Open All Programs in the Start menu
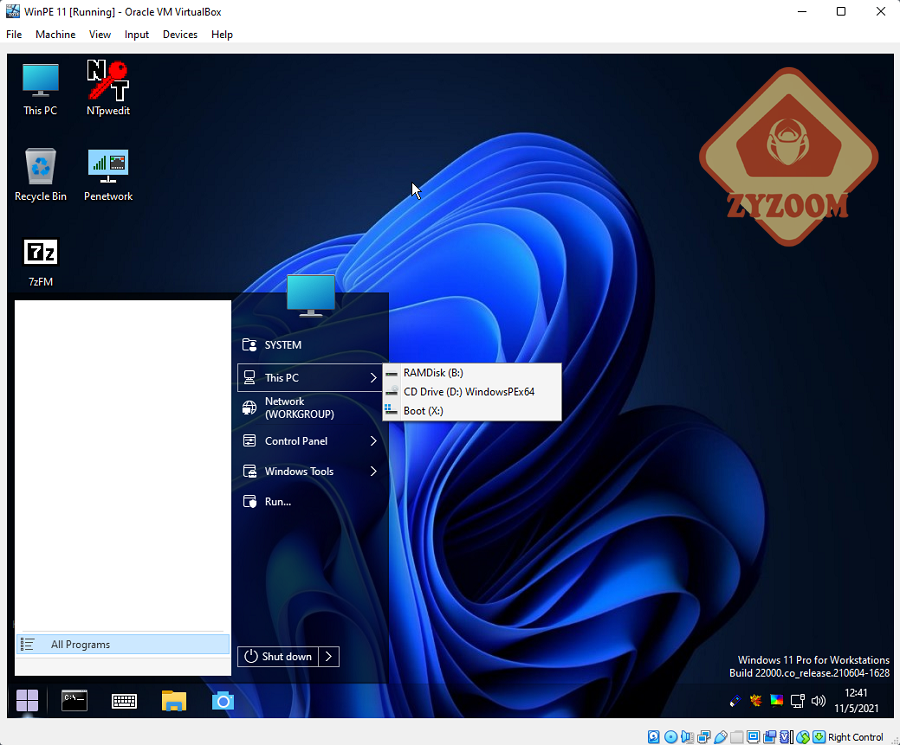Viewport: 900px width, 745px height. tap(123, 645)
